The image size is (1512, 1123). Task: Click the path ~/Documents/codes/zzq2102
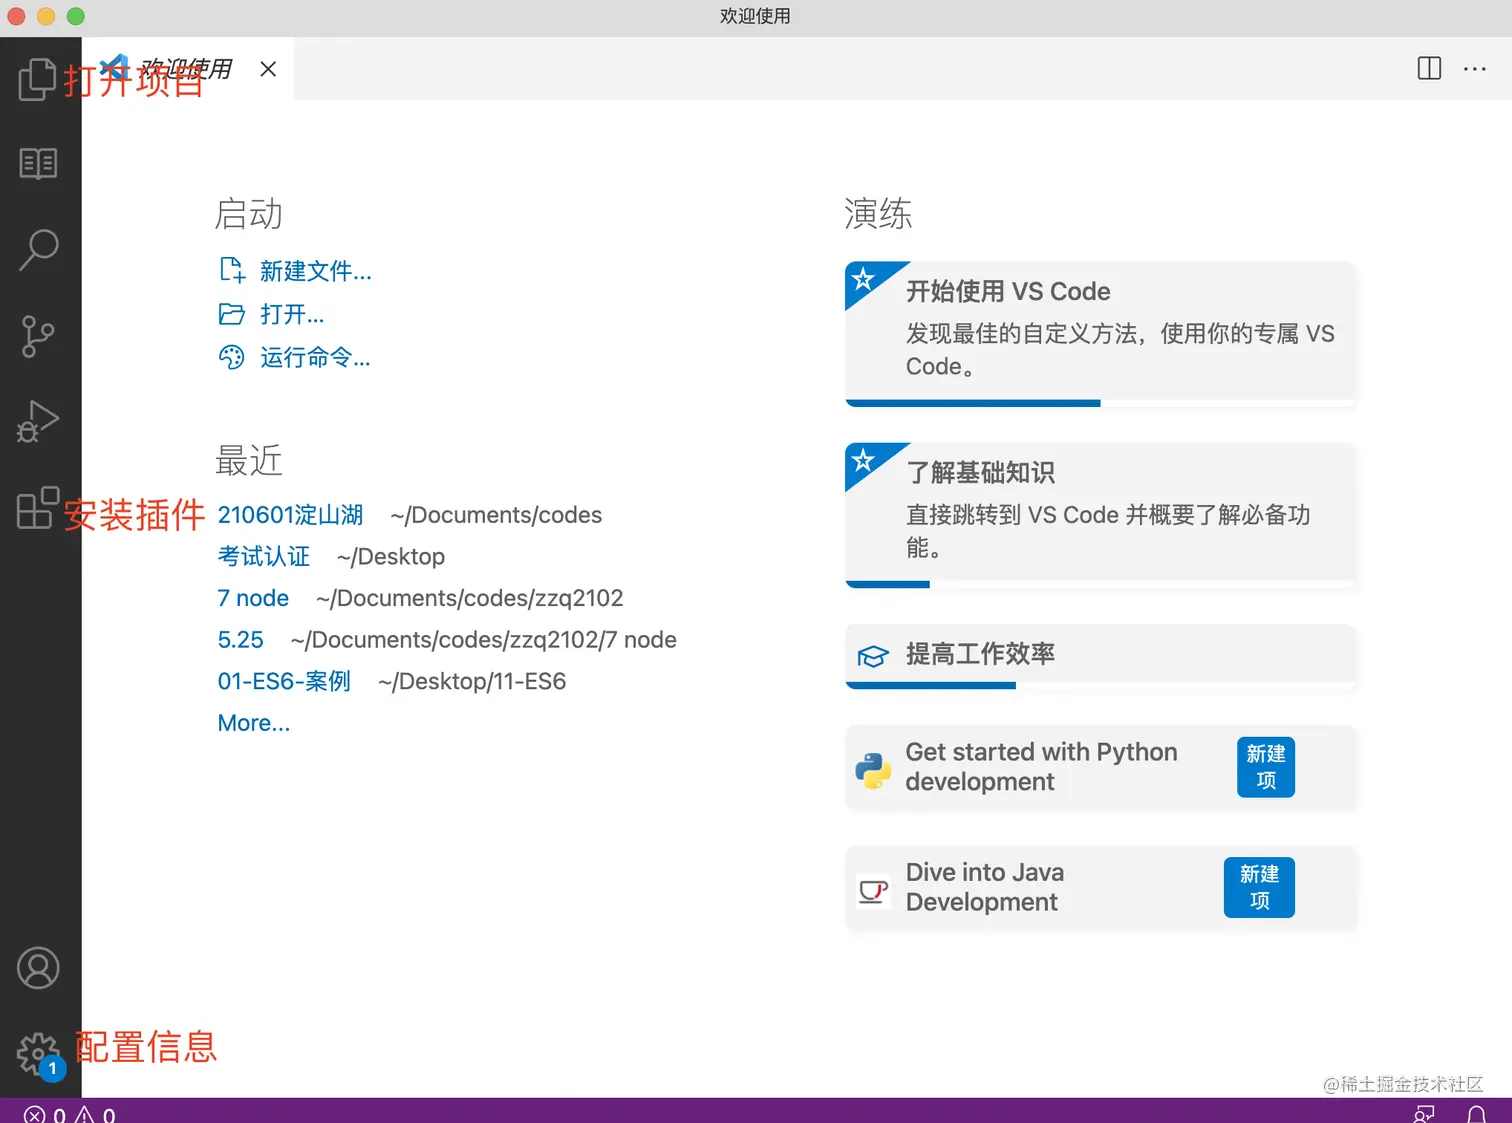pyautogui.click(x=470, y=598)
